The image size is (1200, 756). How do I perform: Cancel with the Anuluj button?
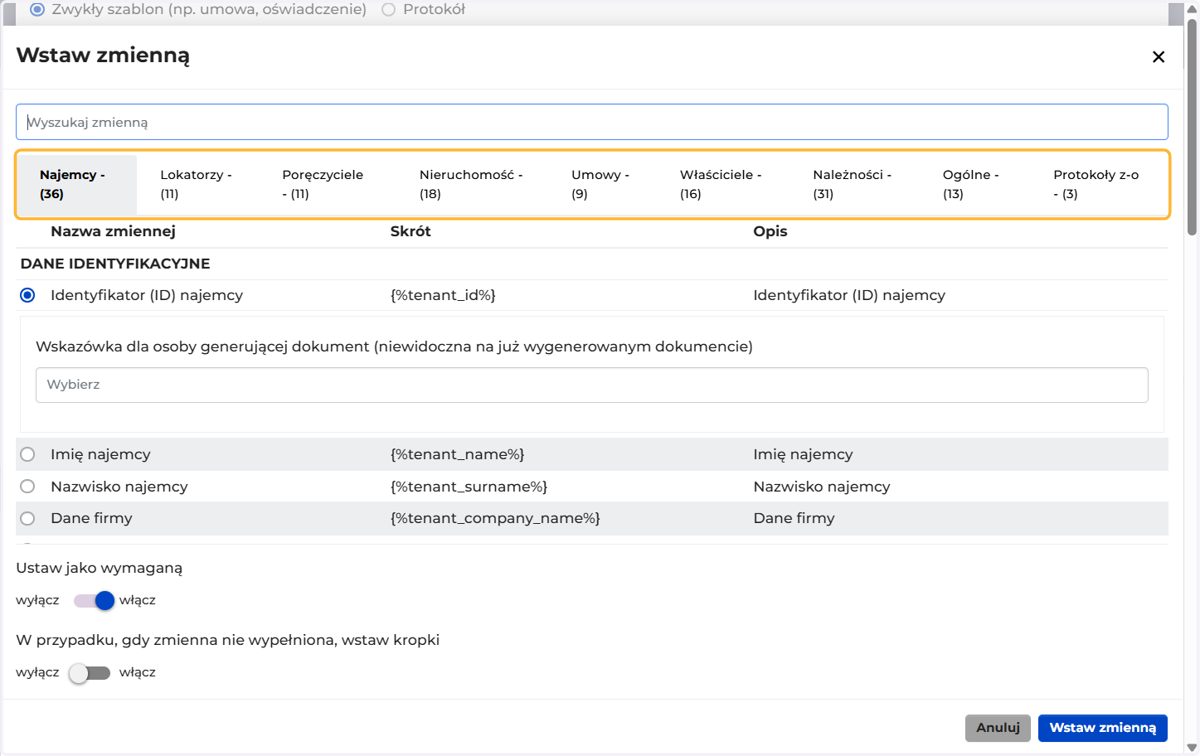click(998, 728)
